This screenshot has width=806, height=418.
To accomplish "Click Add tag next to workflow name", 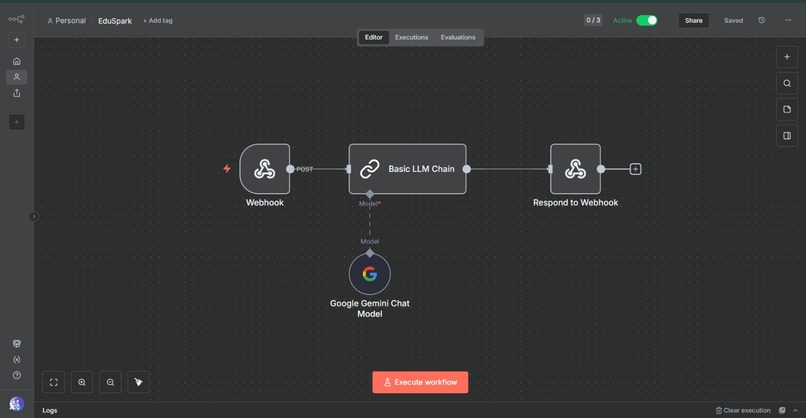I will [158, 21].
